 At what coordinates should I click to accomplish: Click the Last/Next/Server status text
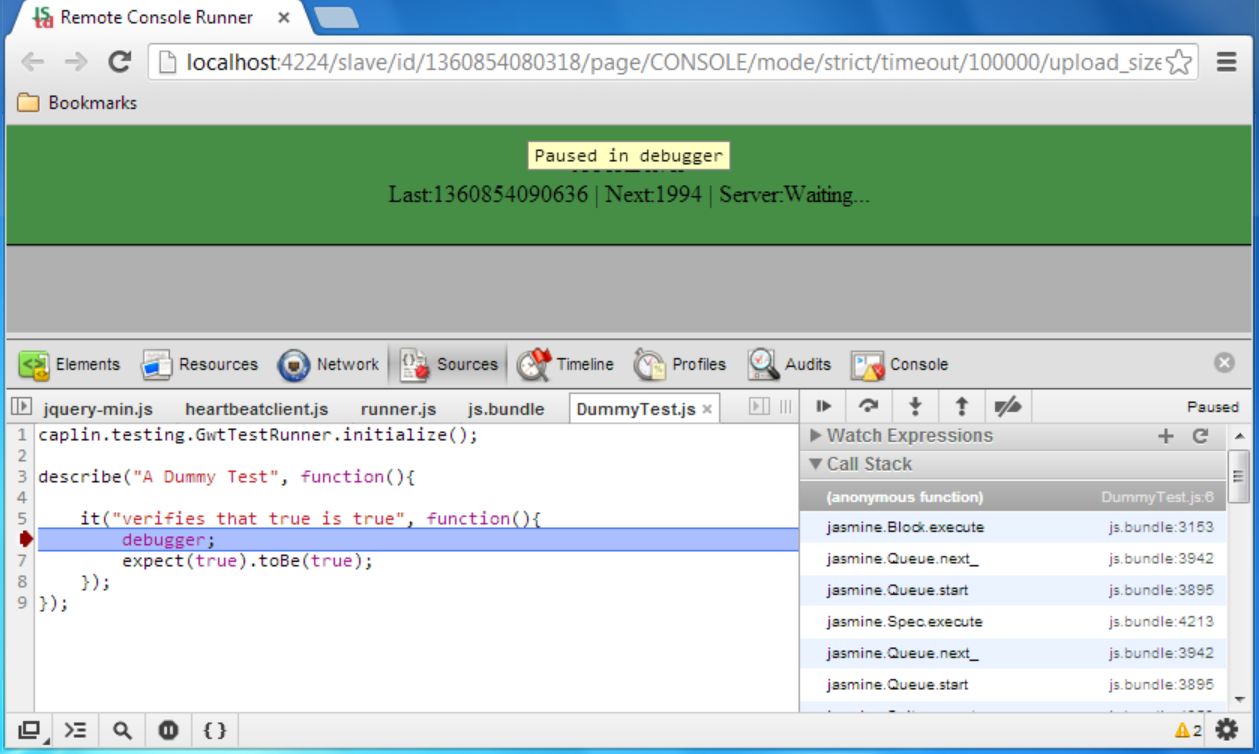tap(629, 194)
